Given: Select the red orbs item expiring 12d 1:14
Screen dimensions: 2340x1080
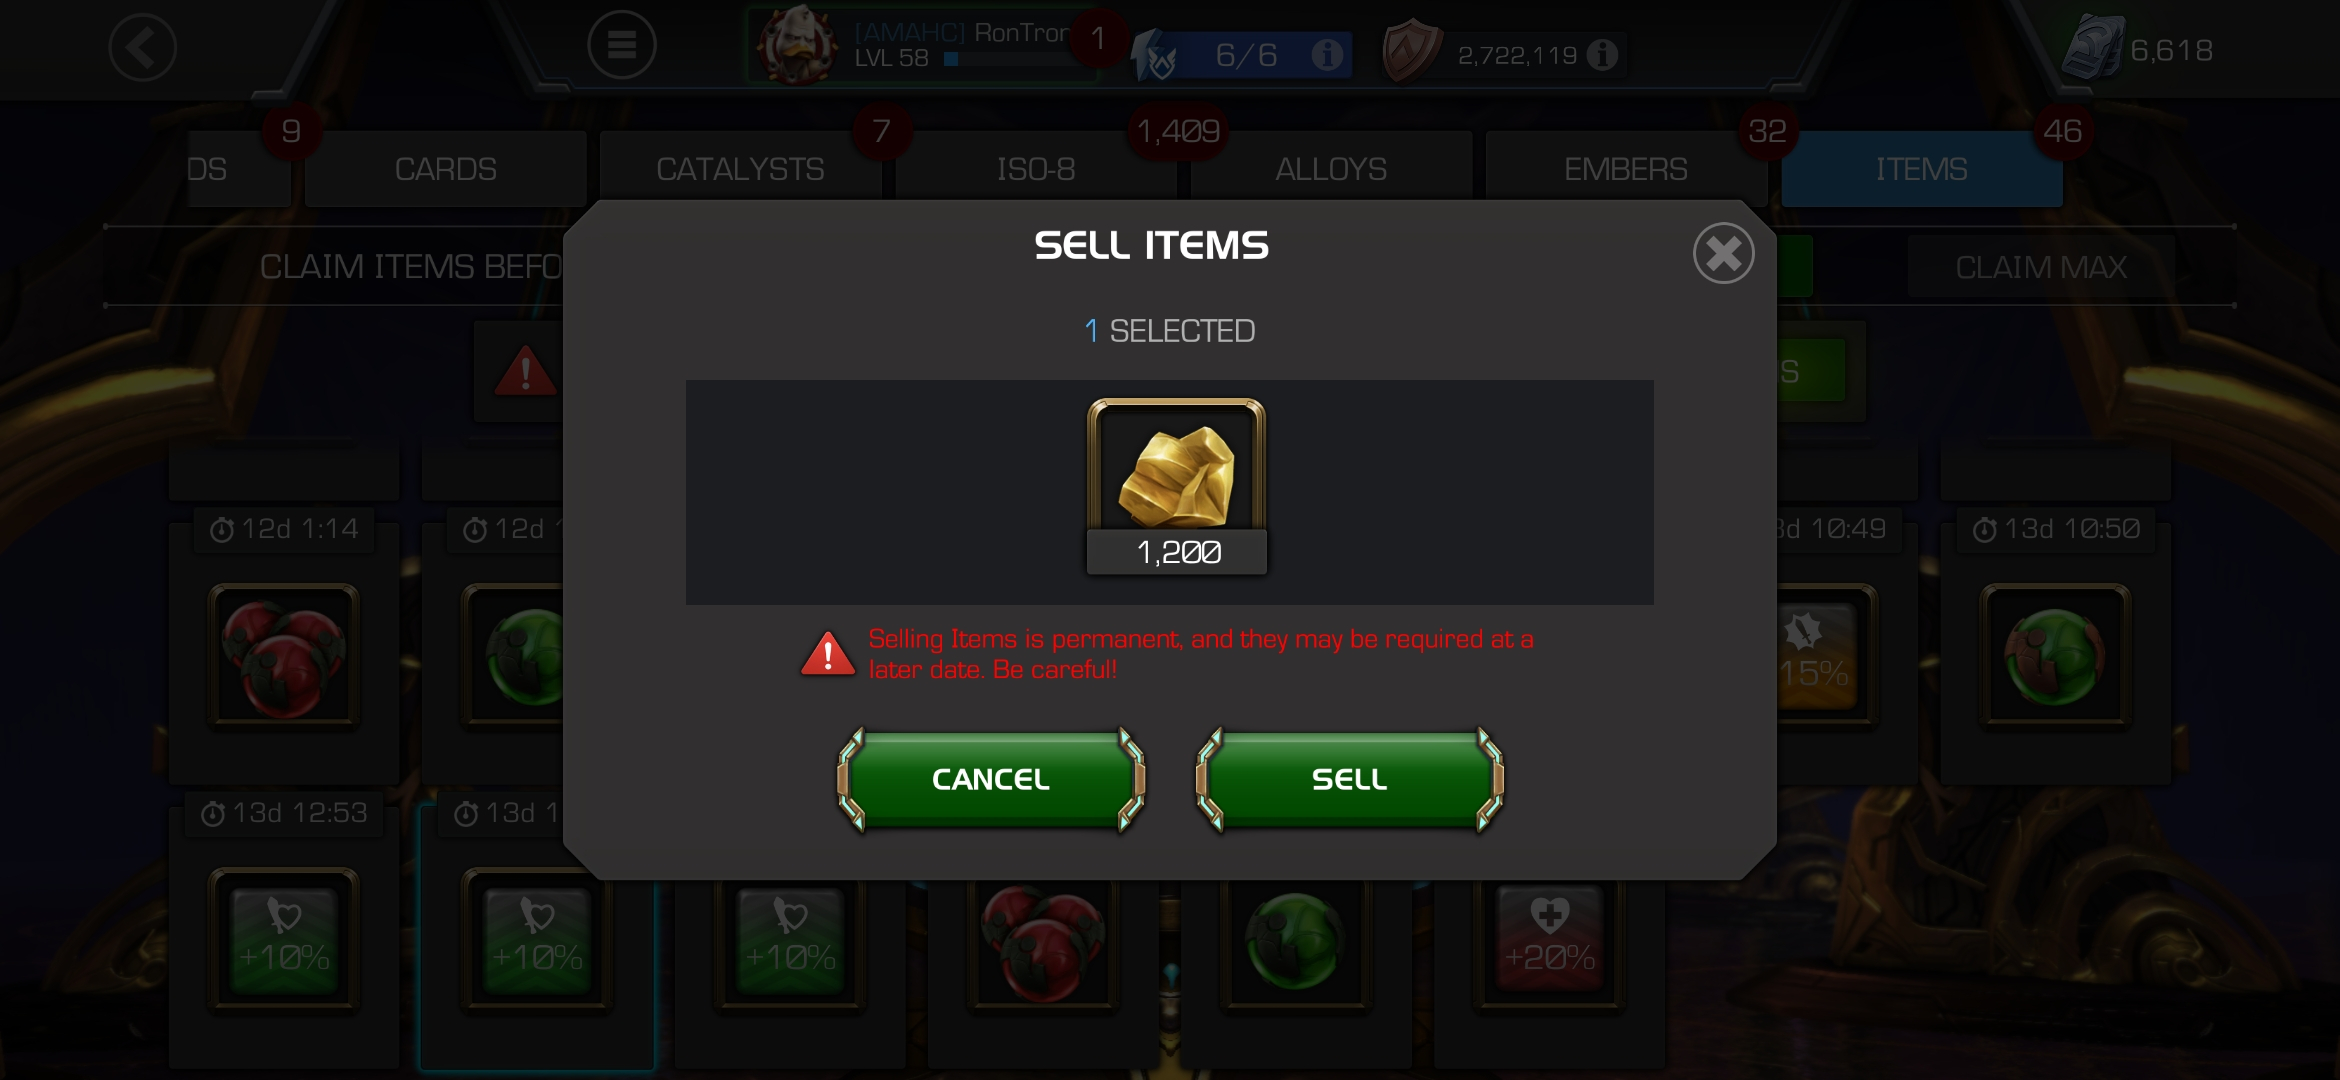Looking at the screenshot, I should tap(284, 655).
